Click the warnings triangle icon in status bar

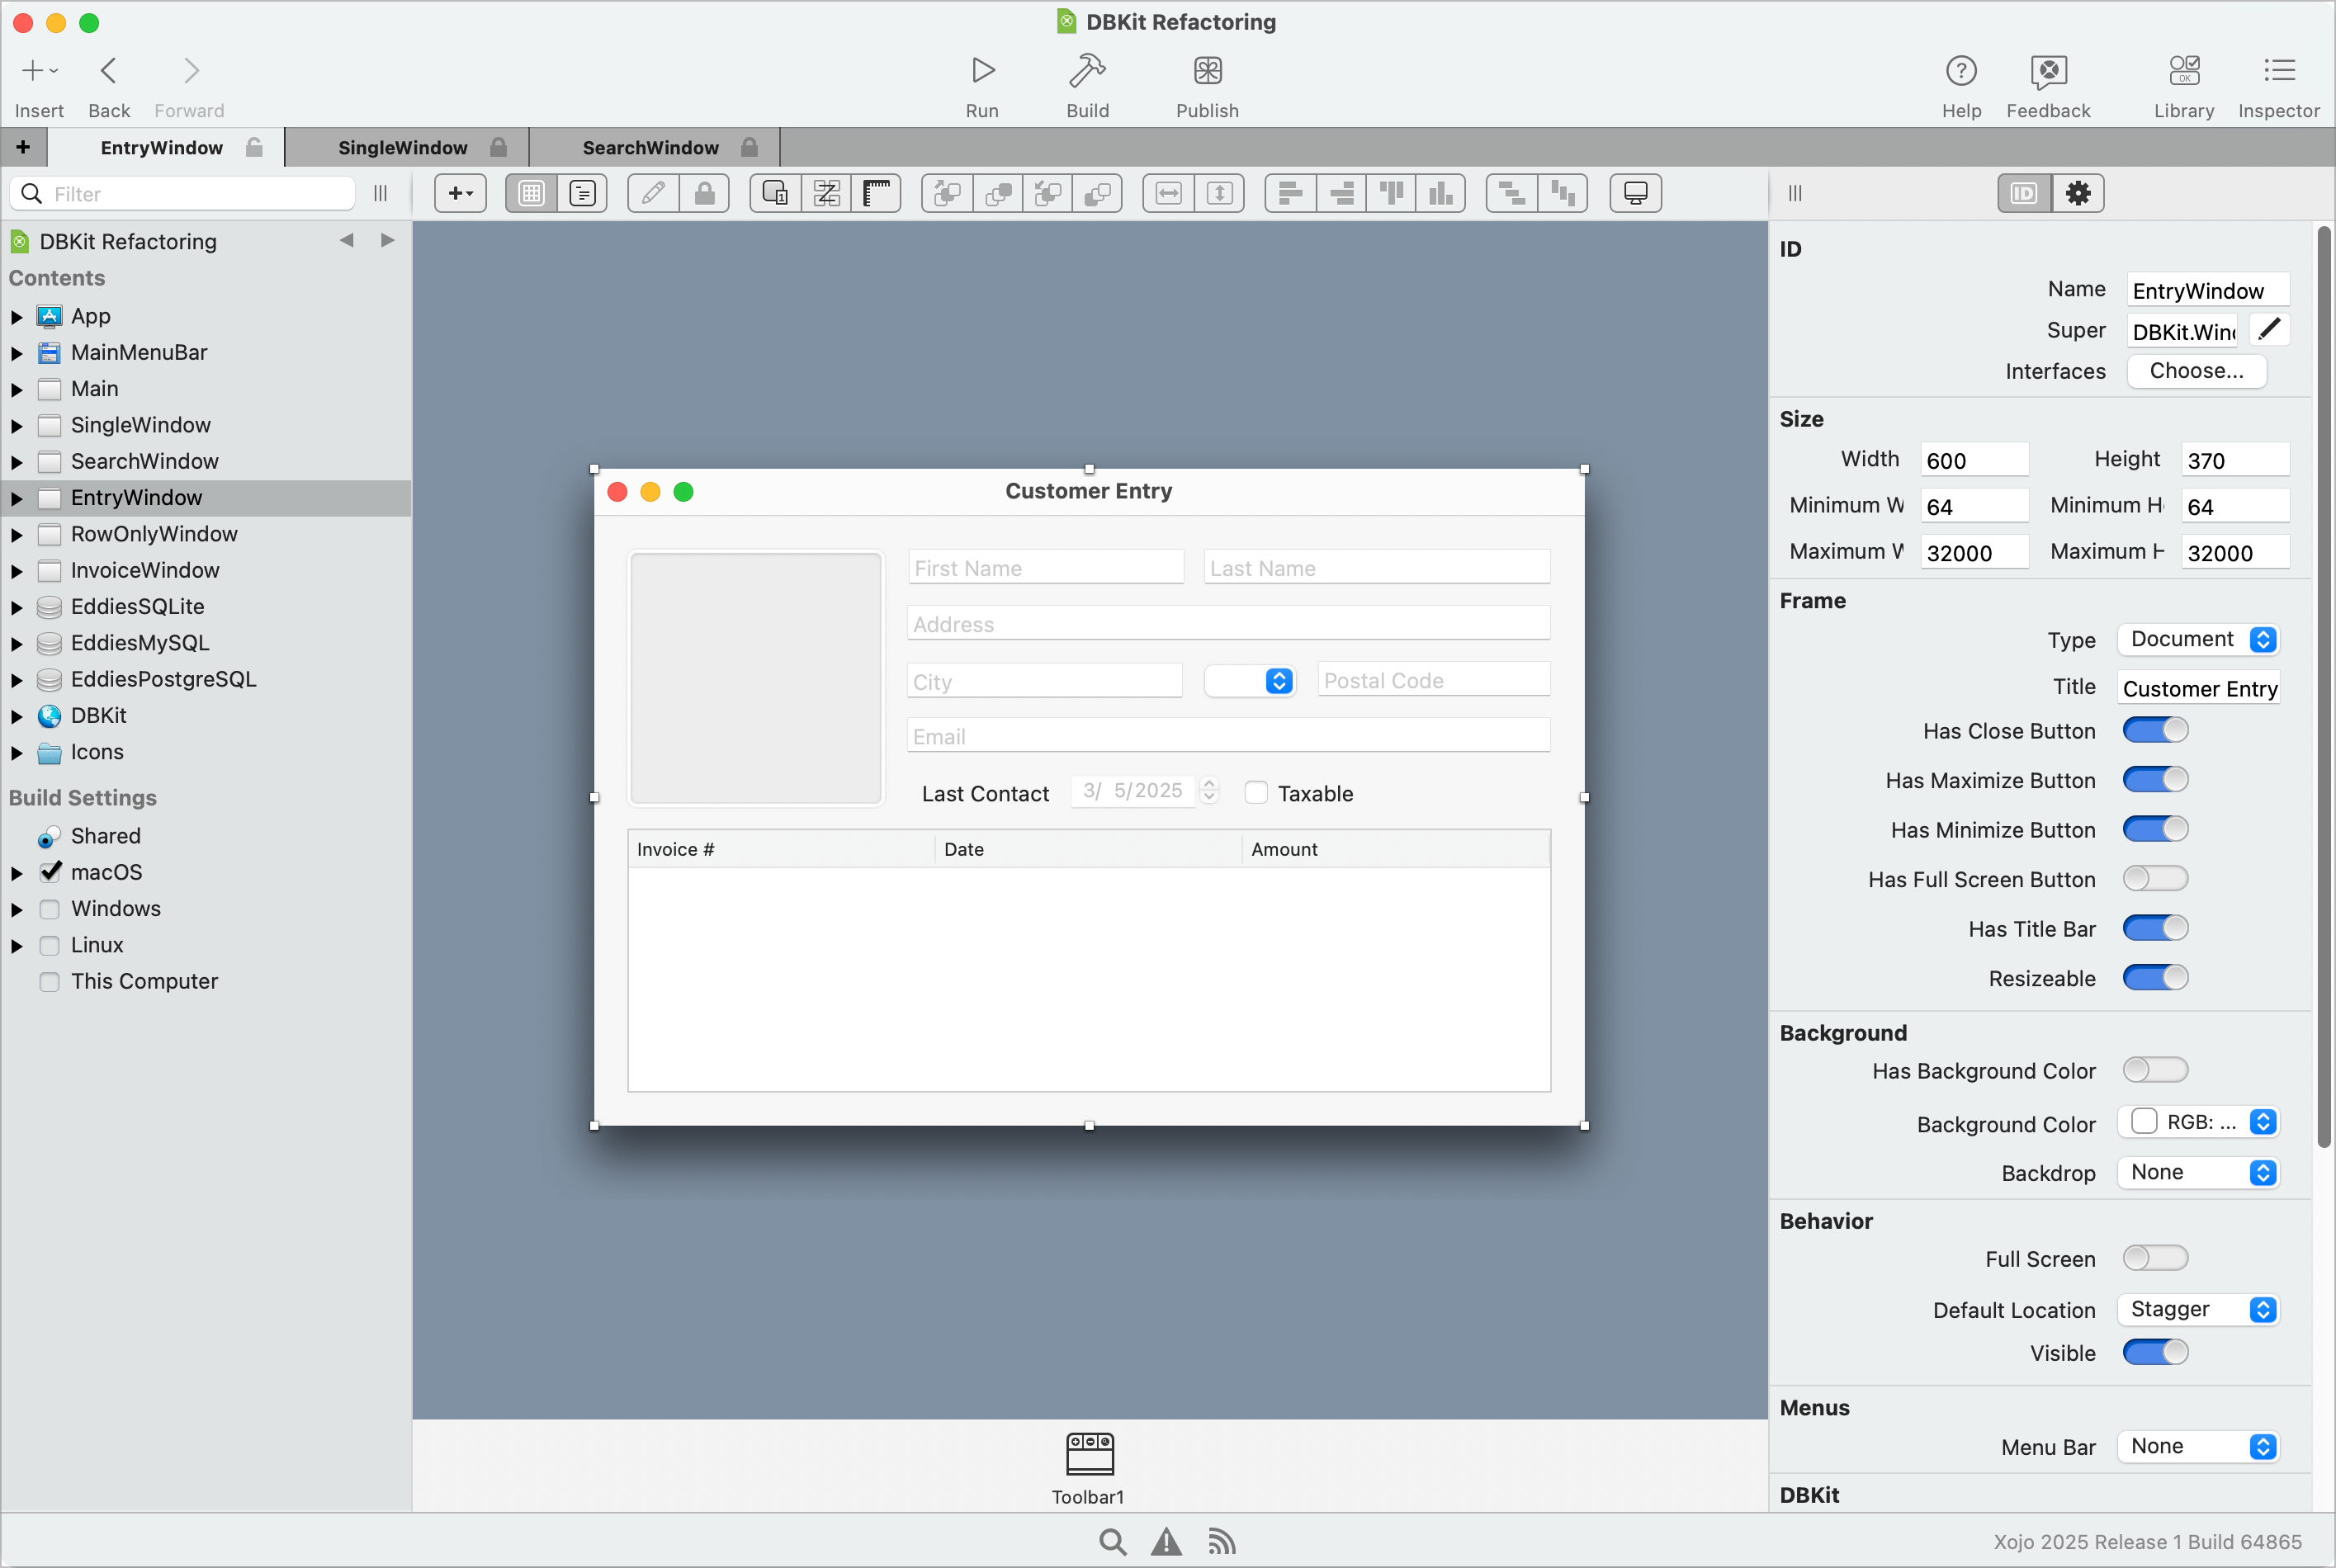click(x=1166, y=1541)
